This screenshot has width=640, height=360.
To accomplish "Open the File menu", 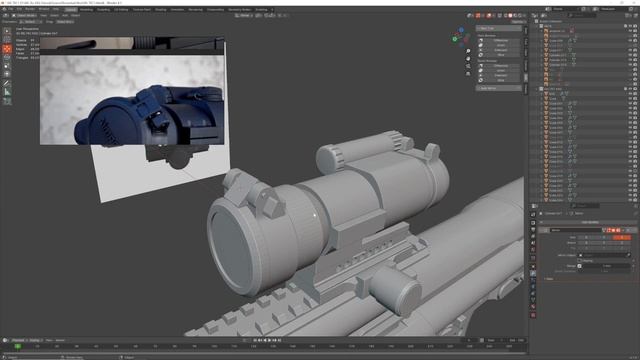I will pos(11,9).
